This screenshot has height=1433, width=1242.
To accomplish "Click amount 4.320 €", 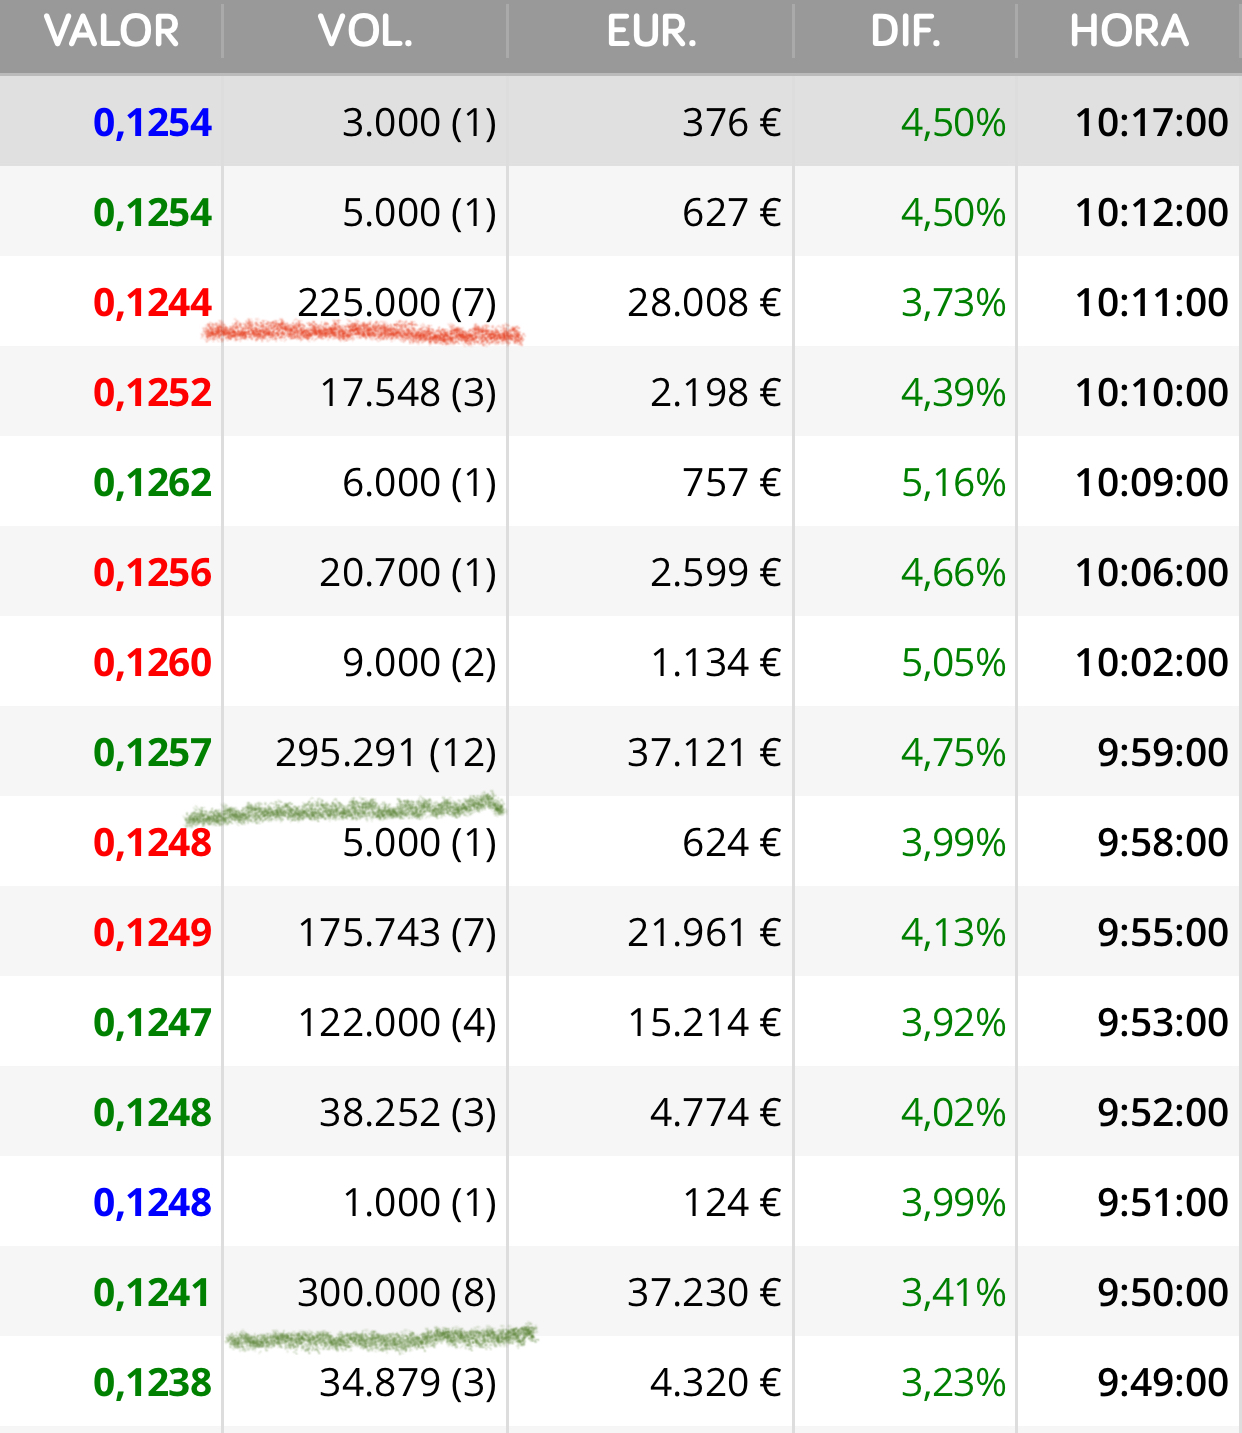I will click(716, 1383).
